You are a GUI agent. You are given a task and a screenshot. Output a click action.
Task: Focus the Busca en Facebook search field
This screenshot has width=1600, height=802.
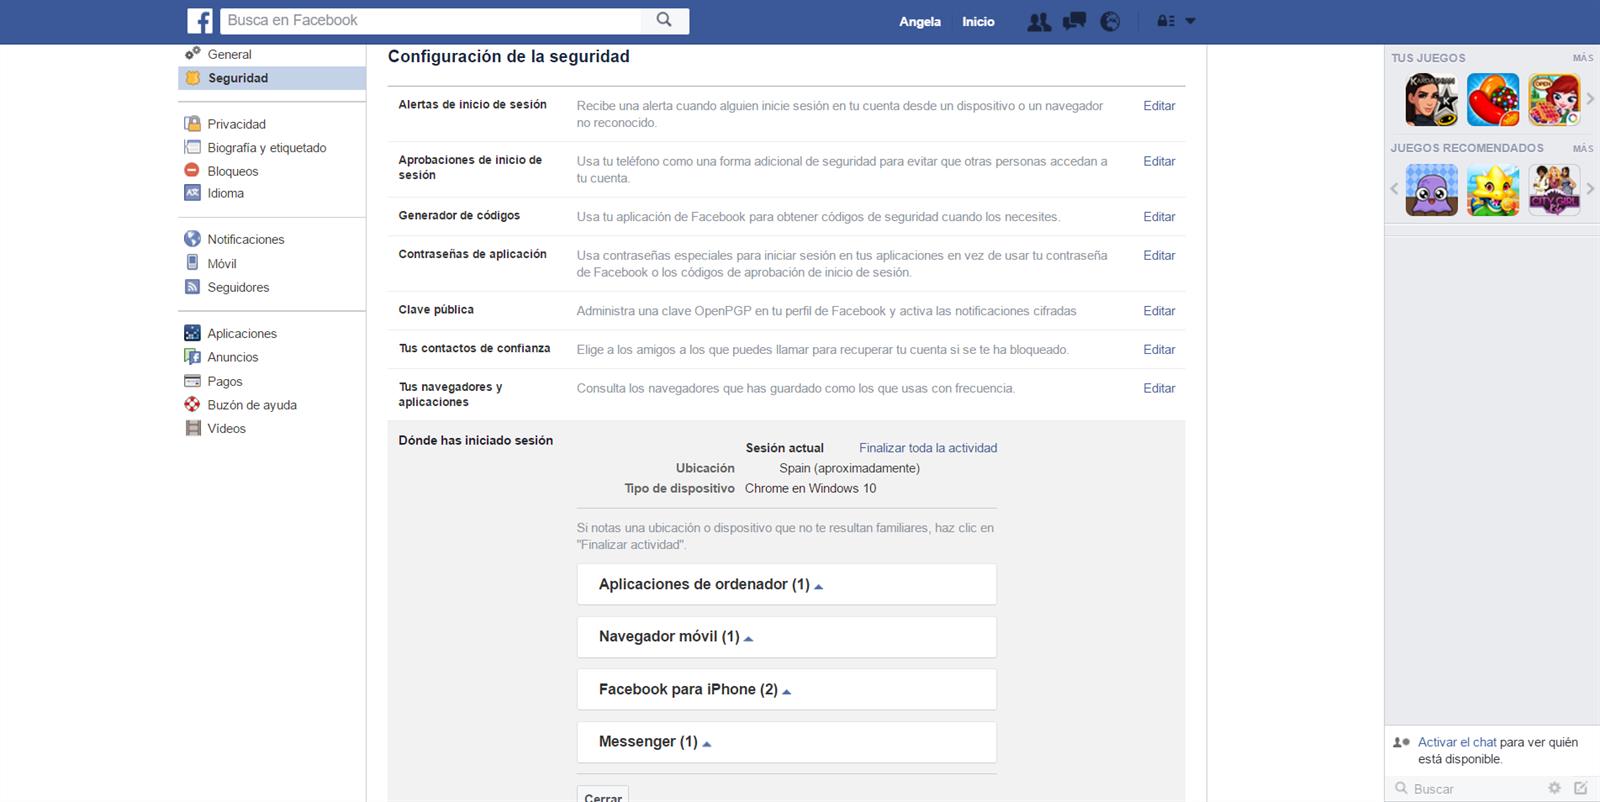coord(431,20)
